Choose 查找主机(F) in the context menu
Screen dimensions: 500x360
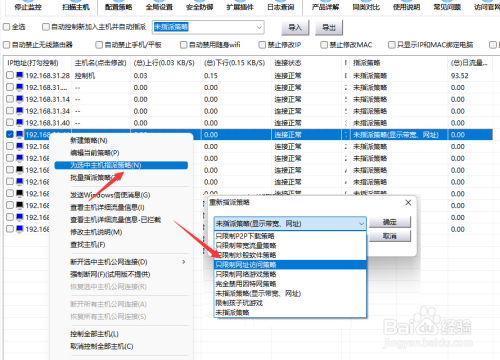88,245
